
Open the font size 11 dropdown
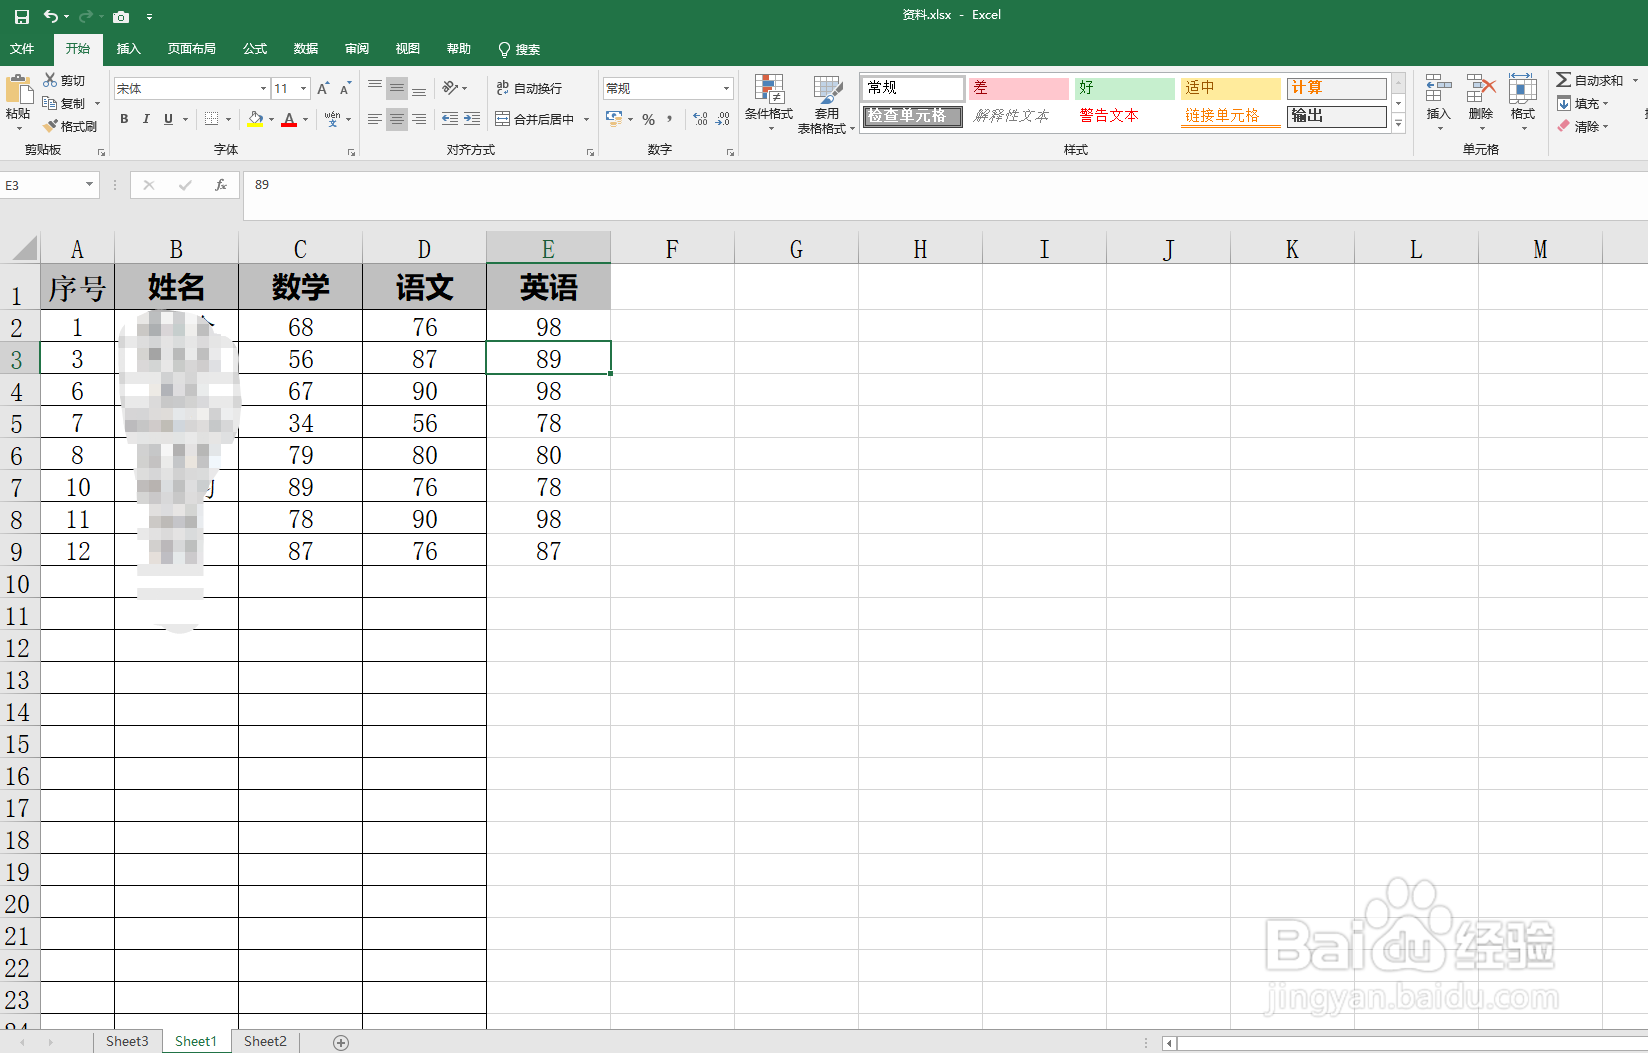coord(303,89)
